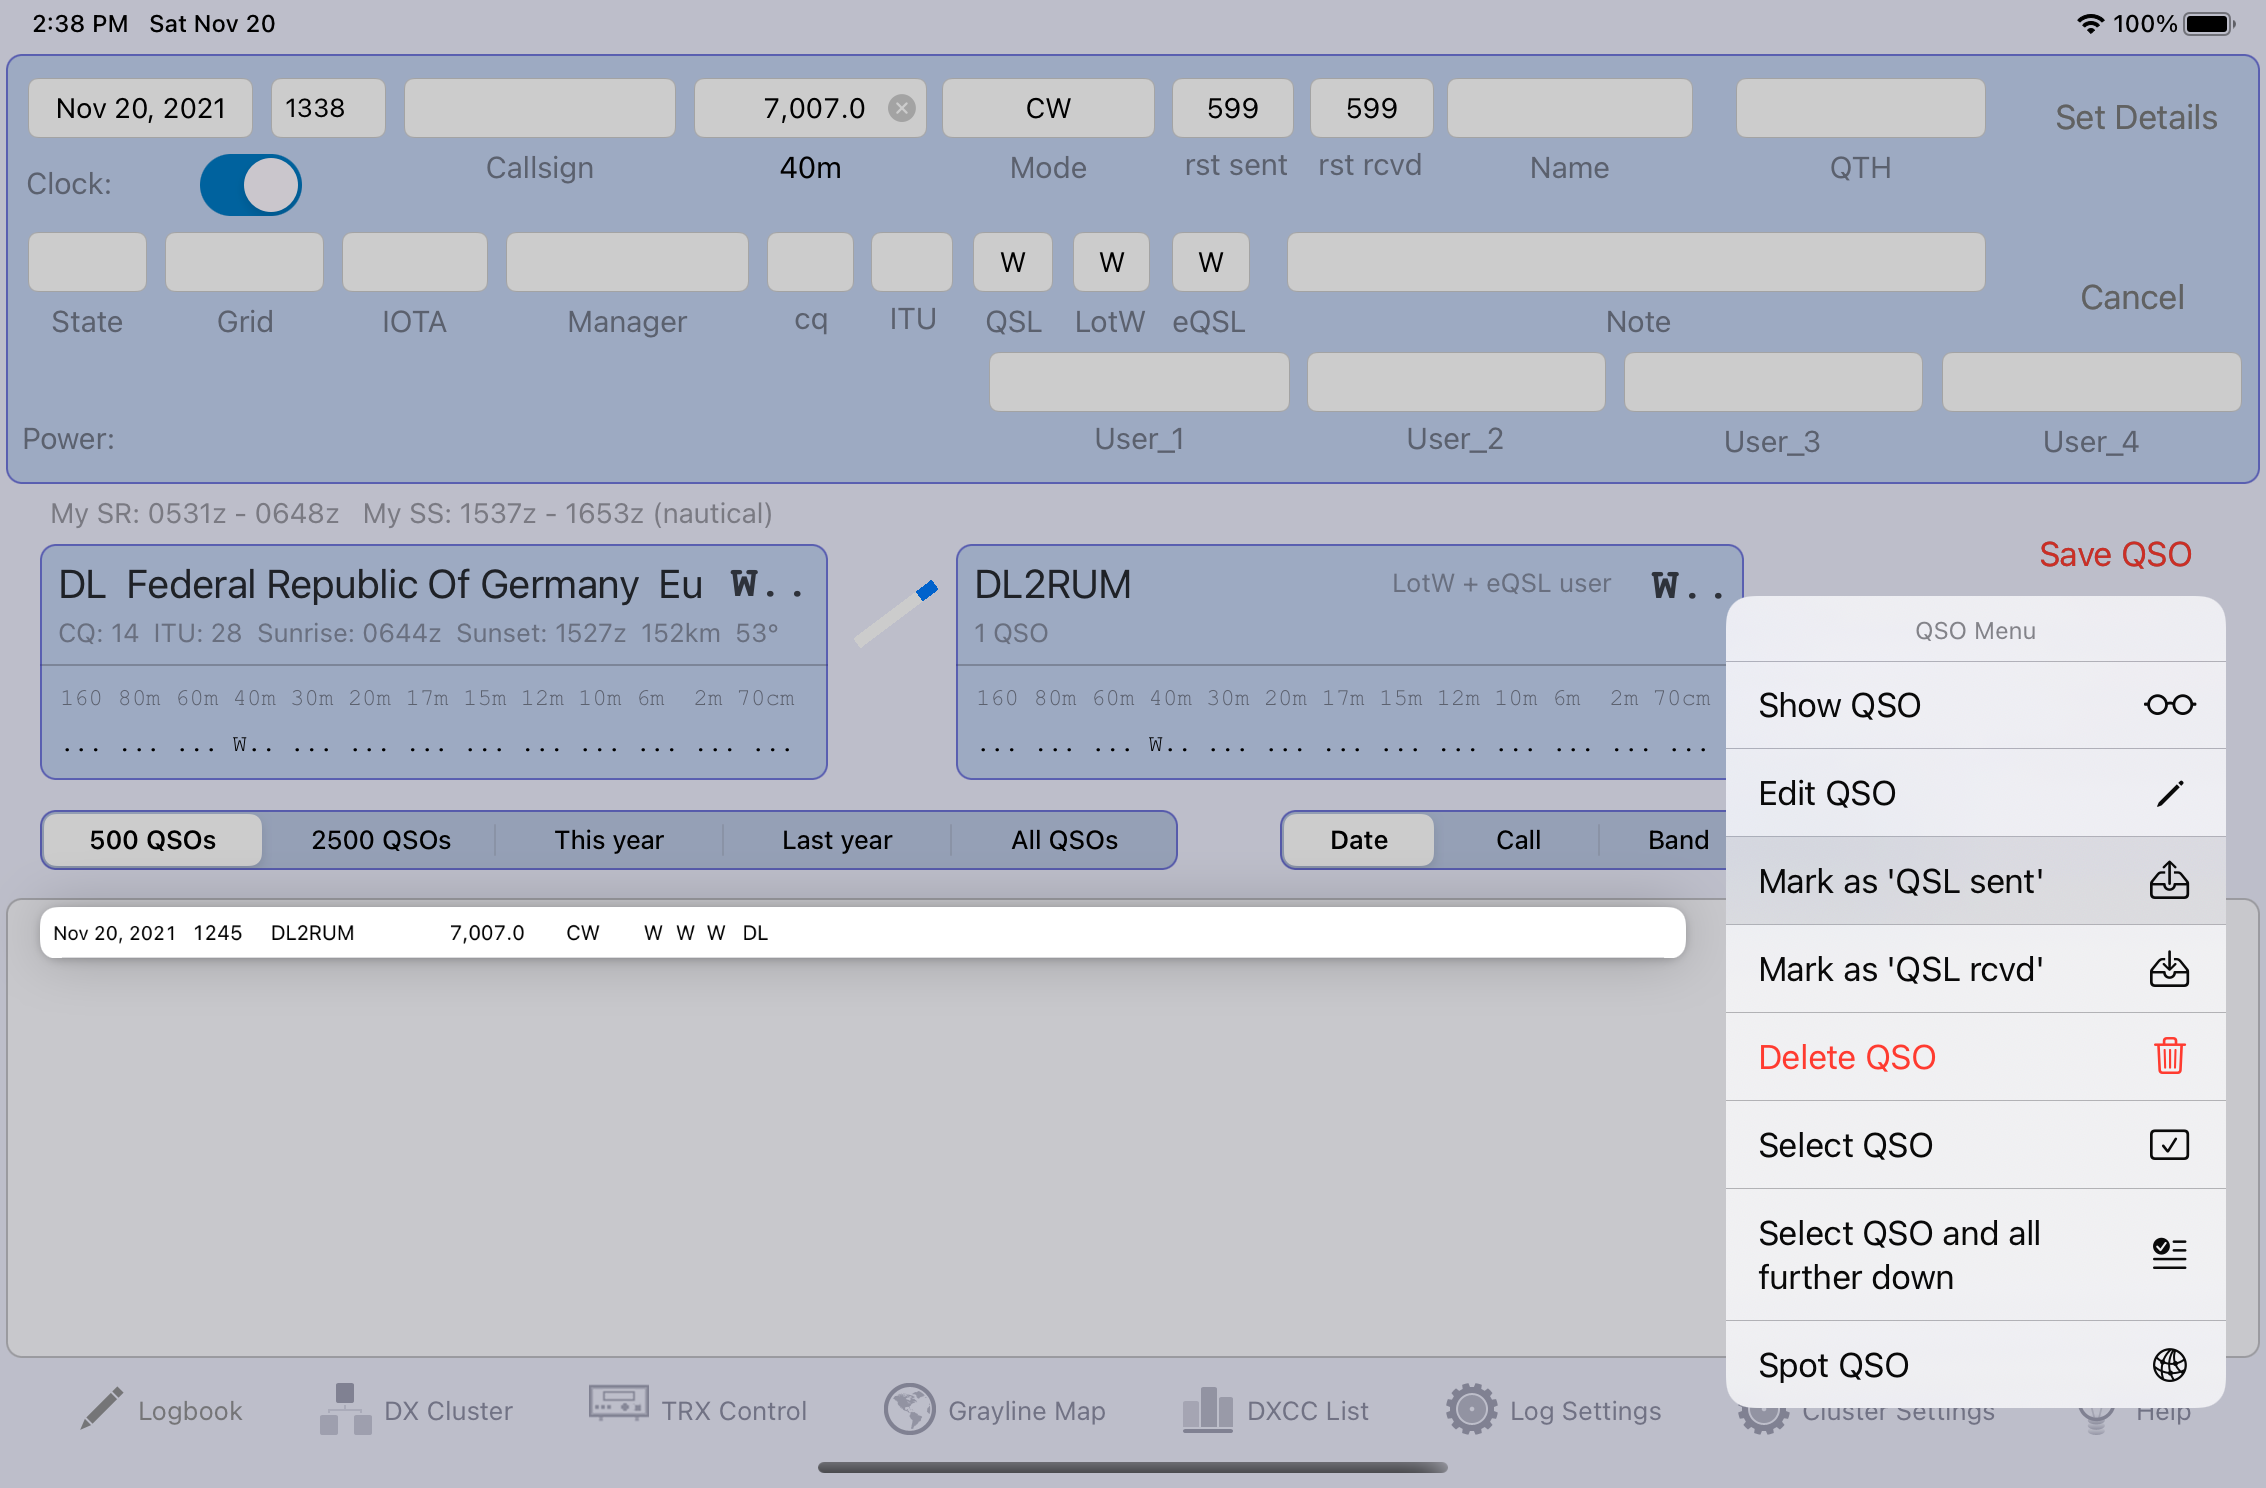
Task: Click the globe icon next to Spot QSO
Action: [2169, 1365]
